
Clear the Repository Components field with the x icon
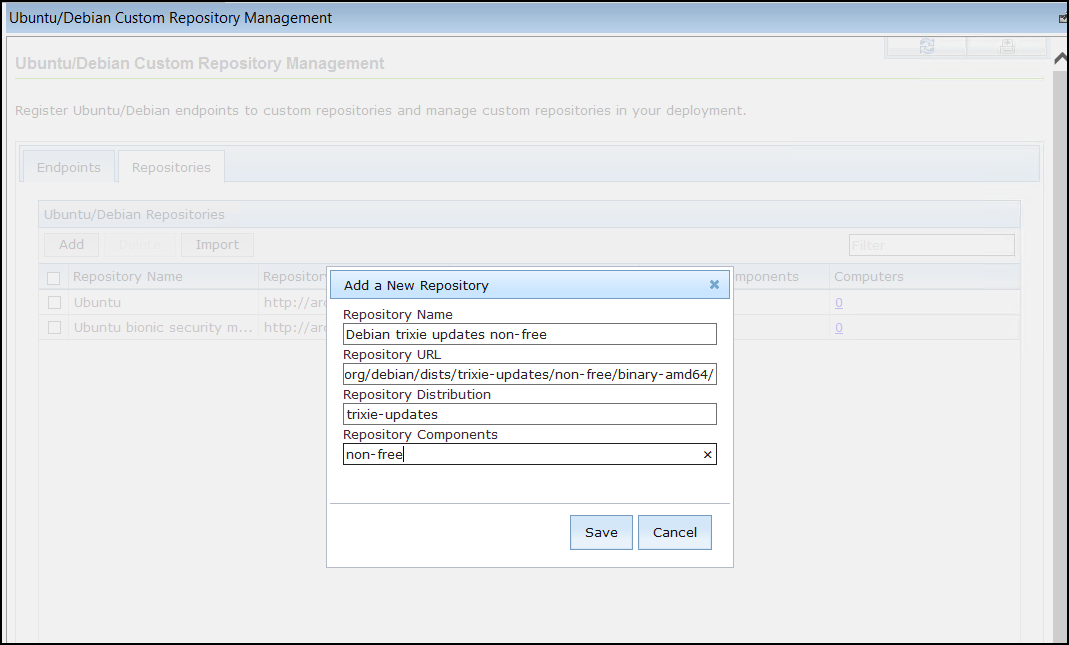[707, 455]
